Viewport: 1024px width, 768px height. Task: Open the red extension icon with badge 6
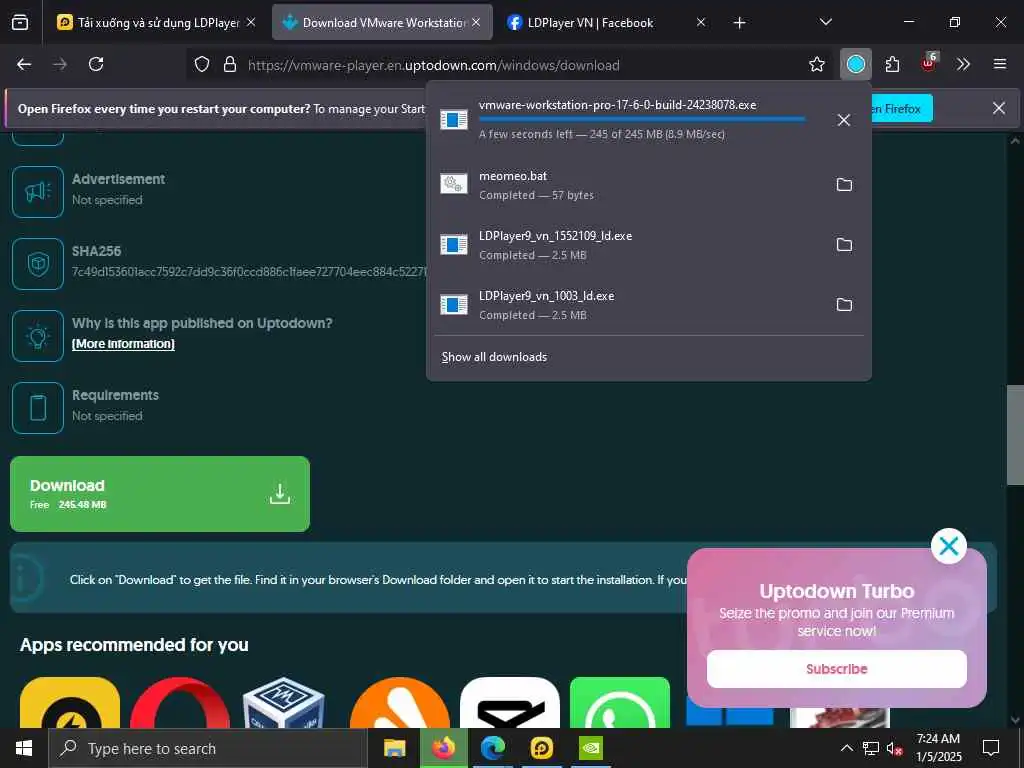click(x=928, y=64)
